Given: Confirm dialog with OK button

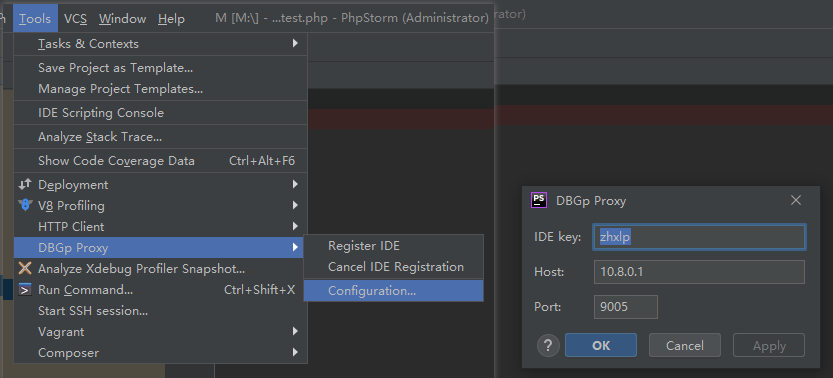Looking at the screenshot, I should click(601, 346).
